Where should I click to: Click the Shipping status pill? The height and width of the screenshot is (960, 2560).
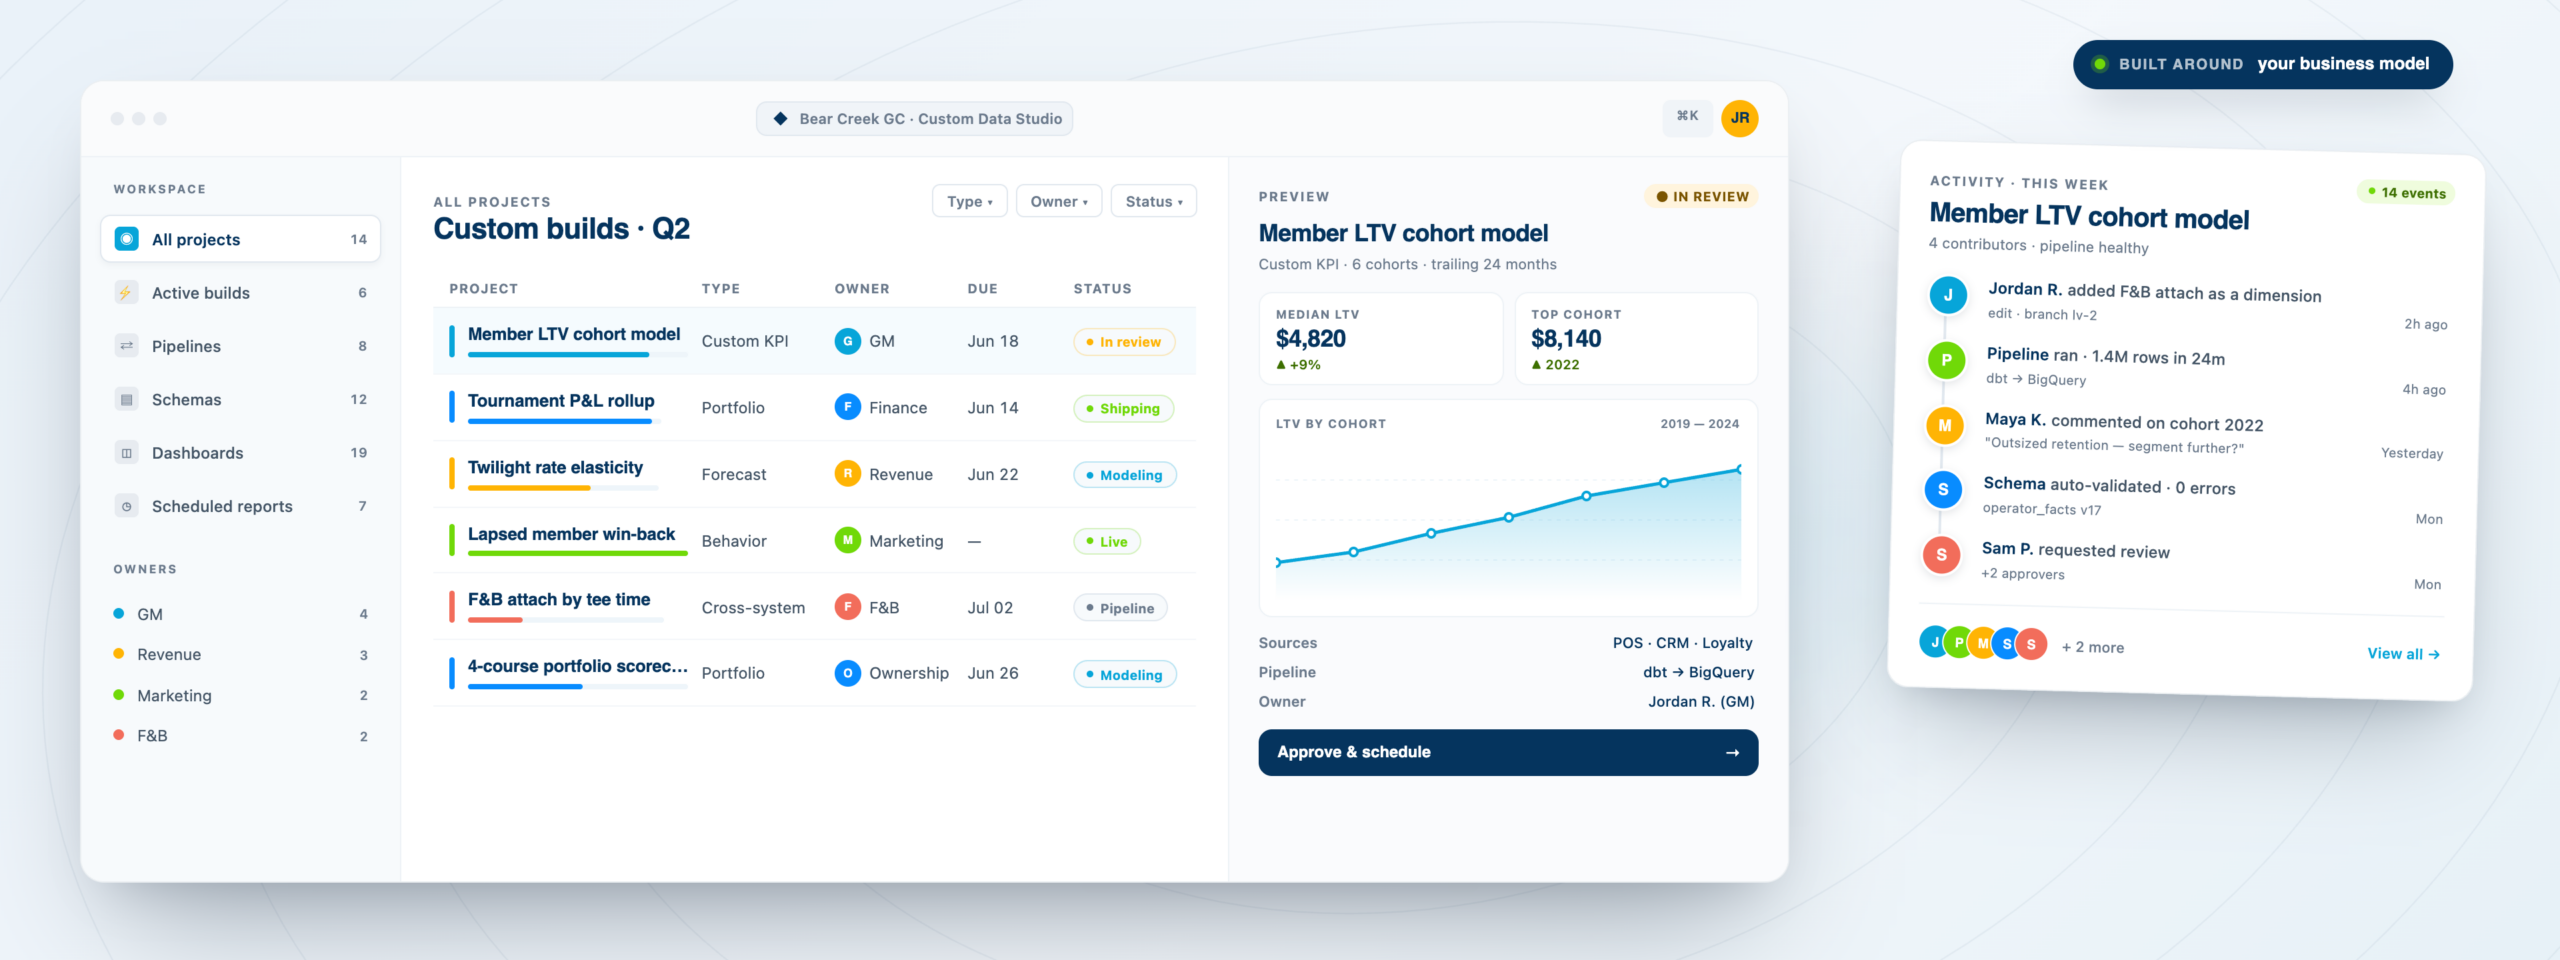pos(1123,408)
